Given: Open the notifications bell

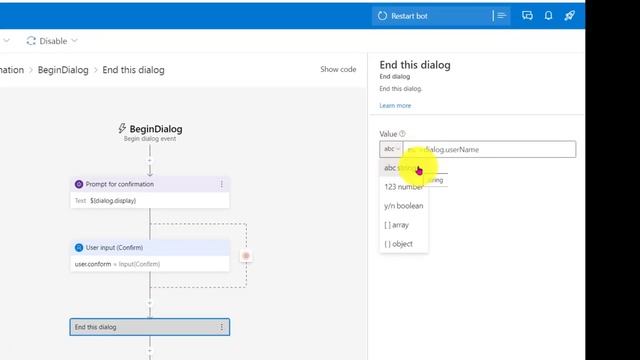Looking at the screenshot, I should click(548, 16).
